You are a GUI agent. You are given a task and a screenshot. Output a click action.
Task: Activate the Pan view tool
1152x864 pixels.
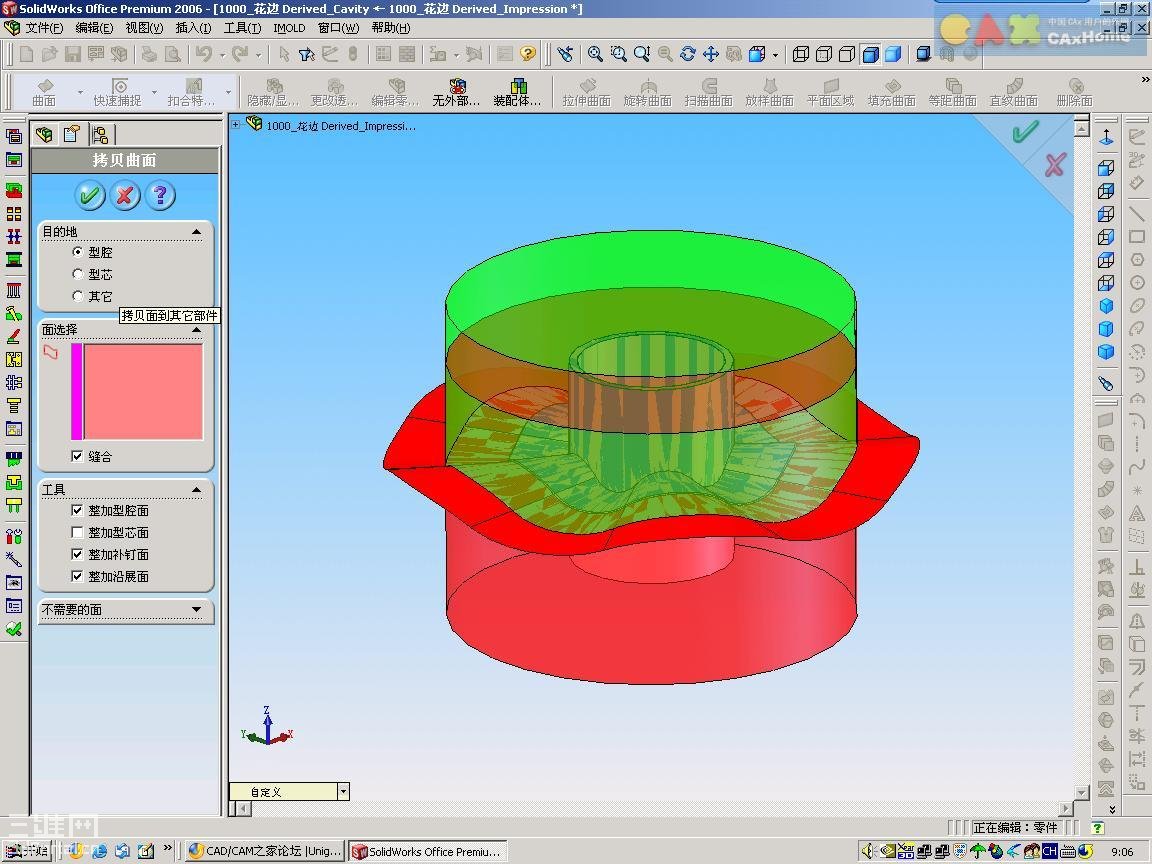pyautogui.click(x=711, y=54)
